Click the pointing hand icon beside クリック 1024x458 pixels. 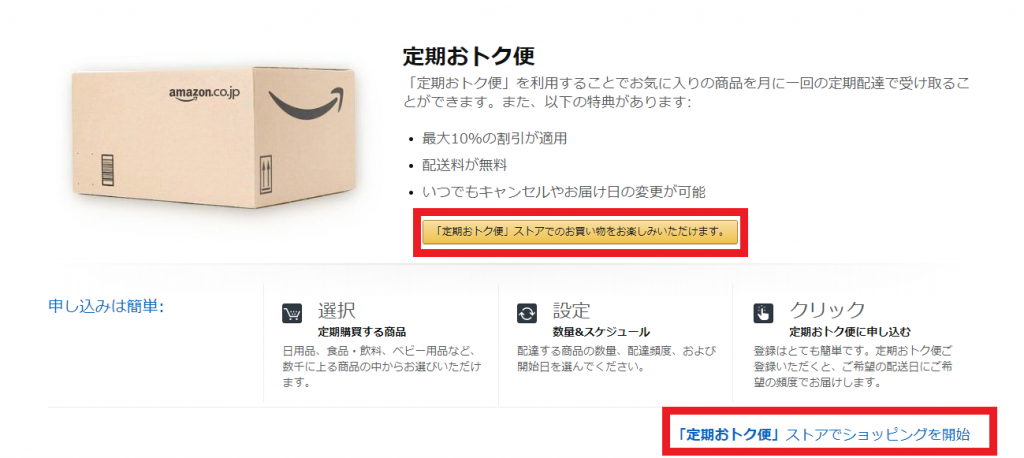coord(763,313)
